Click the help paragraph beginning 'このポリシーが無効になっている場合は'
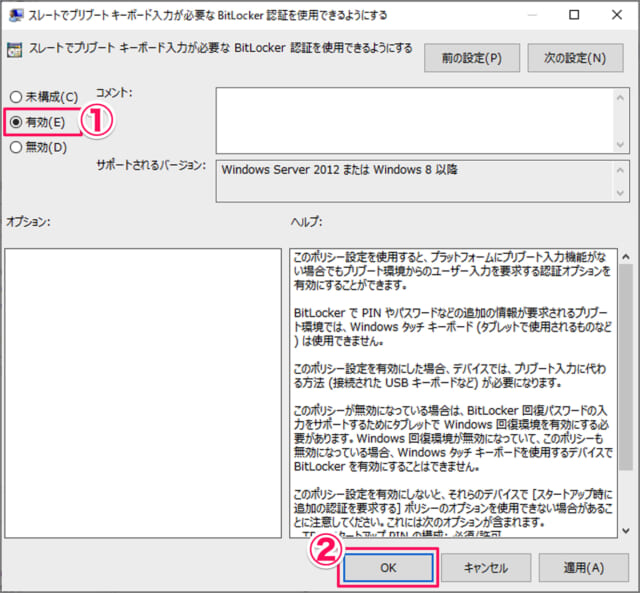The height and width of the screenshot is (593, 640). 452,438
